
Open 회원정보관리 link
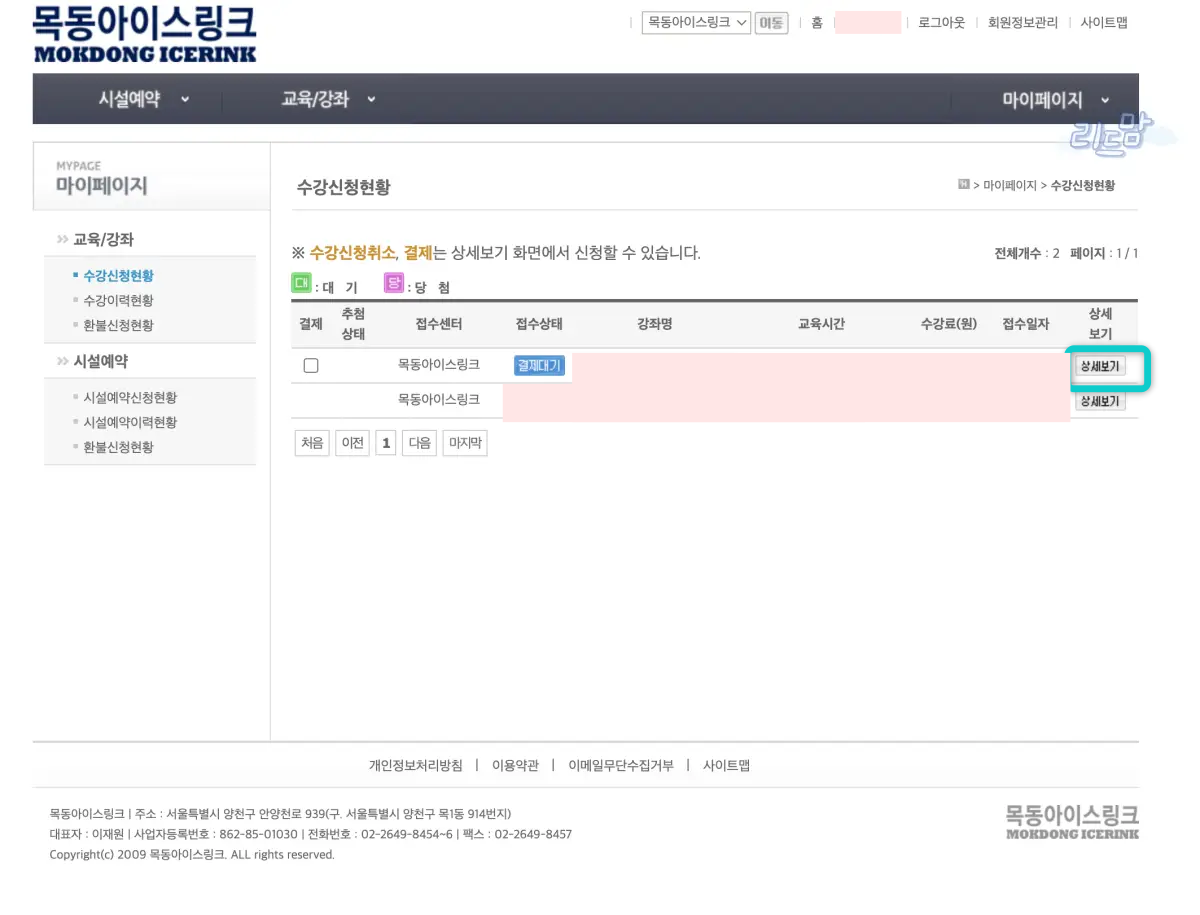click(1022, 23)
